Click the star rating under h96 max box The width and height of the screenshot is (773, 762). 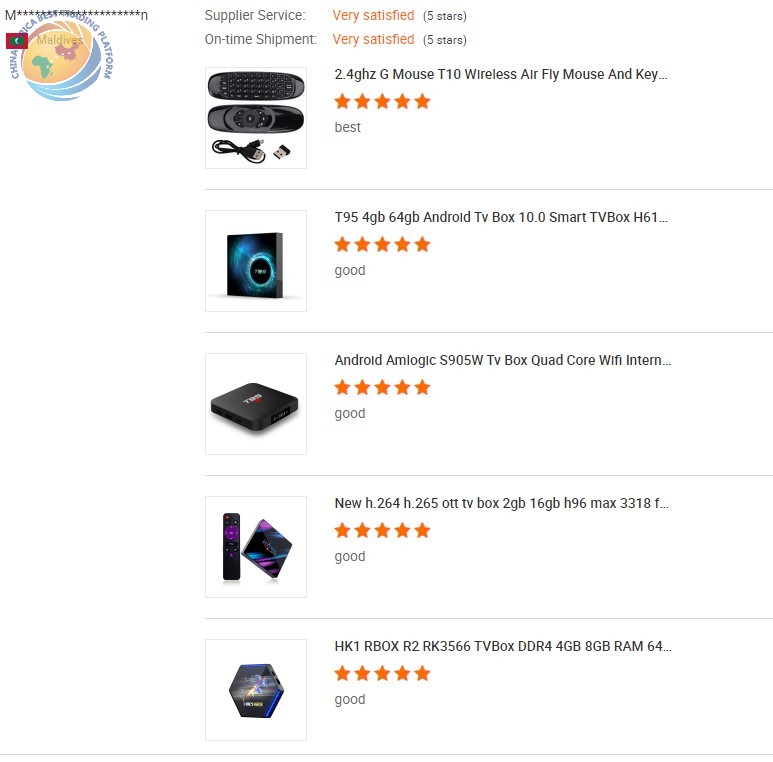pyautogui.click(x=382, y=530)
